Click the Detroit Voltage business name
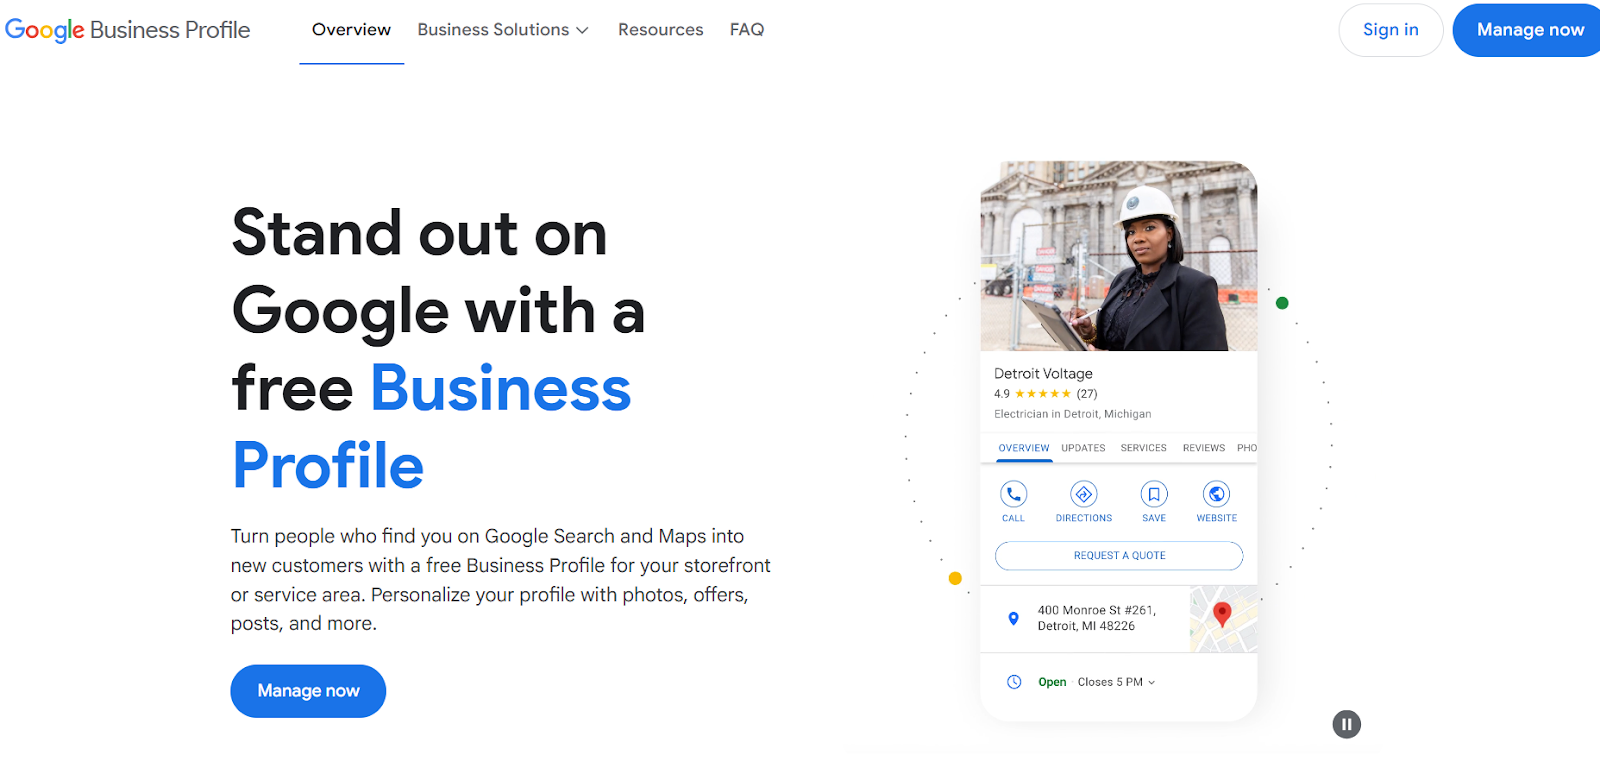Image resolution: width=1600 pixels, height=774 pixels. pos(1043,373)
